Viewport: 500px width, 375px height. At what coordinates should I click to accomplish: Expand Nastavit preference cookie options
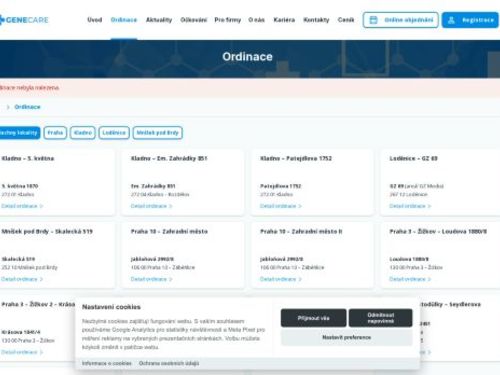pos(347,337)
